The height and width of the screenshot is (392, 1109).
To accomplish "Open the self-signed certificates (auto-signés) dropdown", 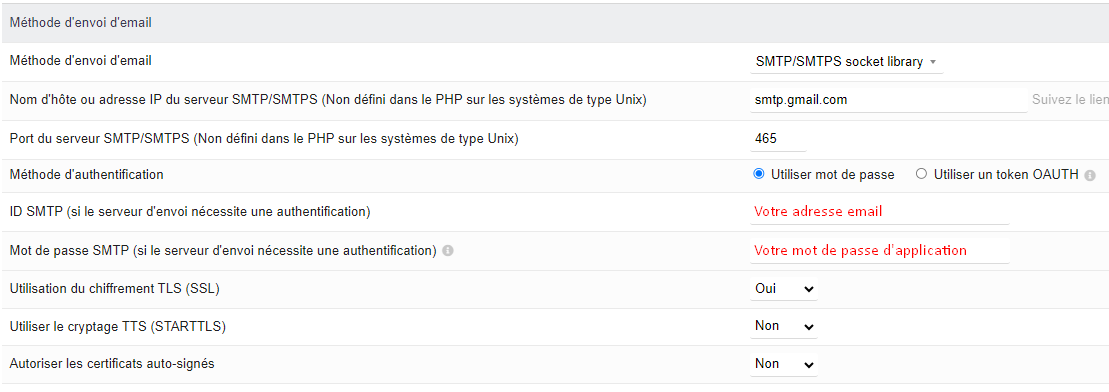I will pos(784,364).
